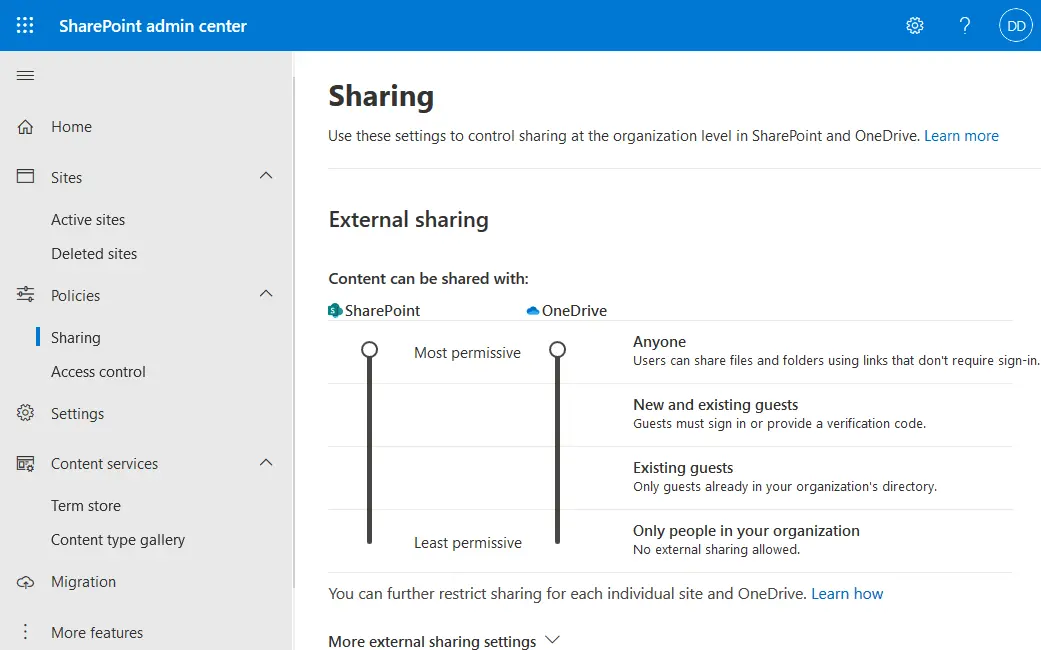Open Term store page
Screen dimensions: 1041x650
point(86,506)
